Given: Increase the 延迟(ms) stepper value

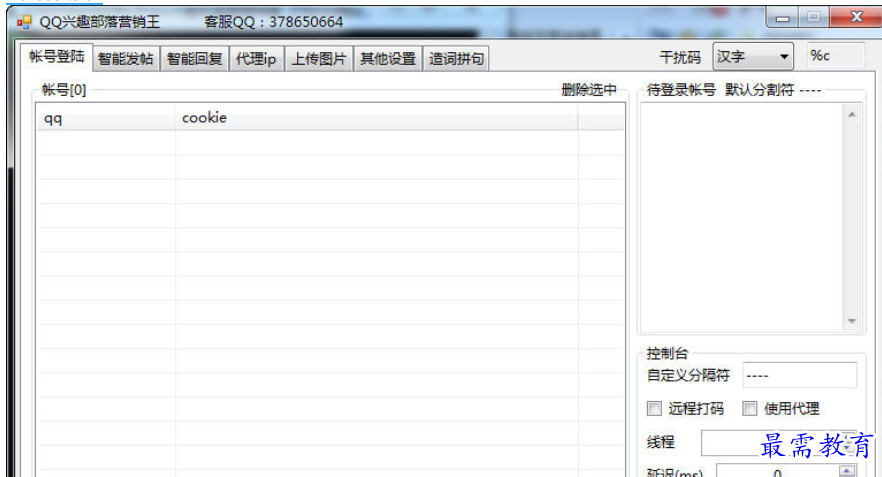Looking at the screenshot, I should [847, 470].
